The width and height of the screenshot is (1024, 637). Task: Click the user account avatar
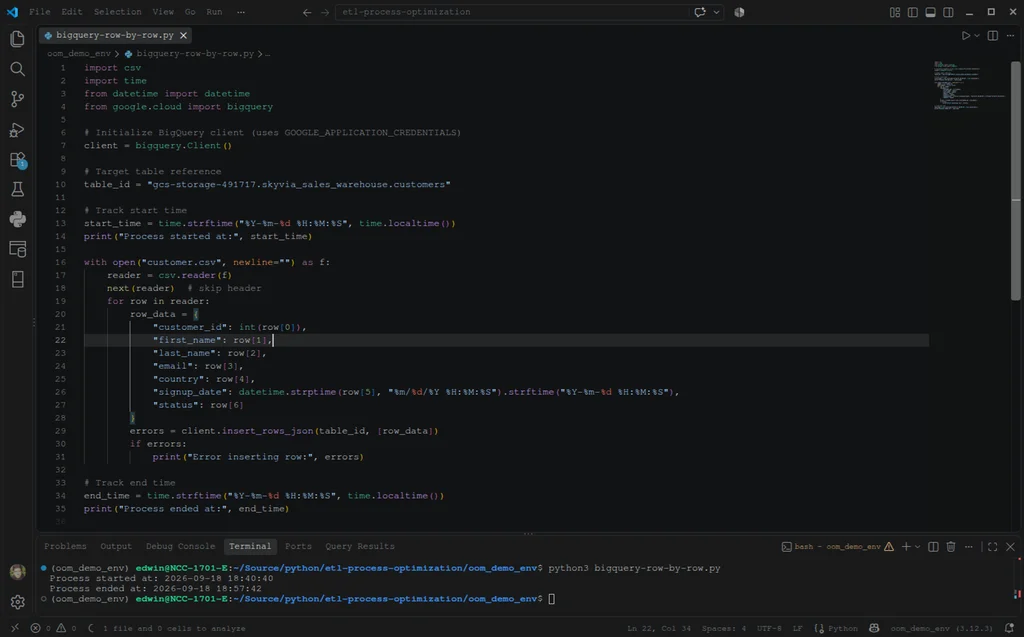point(18,572)
